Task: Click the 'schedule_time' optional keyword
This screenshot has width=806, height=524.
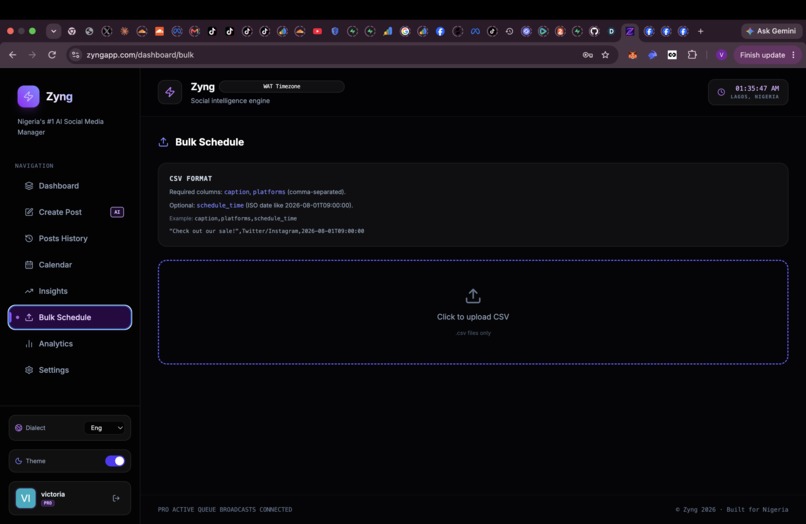Action: click(220, 205)
